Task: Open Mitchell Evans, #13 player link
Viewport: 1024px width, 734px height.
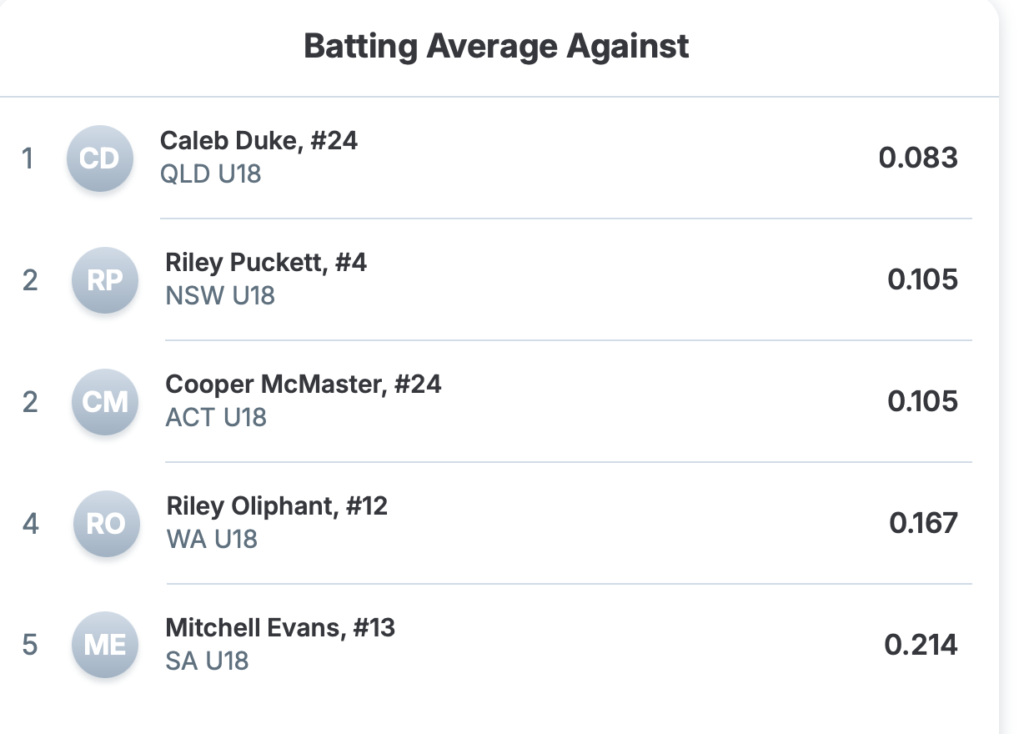Action: coord(280,628)
